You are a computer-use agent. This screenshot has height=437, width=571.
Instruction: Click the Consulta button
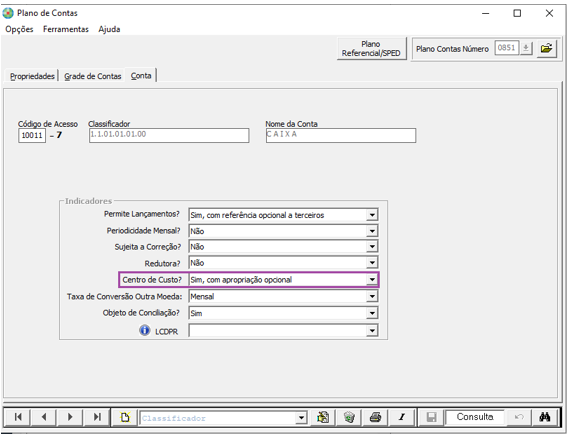(475, 417)
